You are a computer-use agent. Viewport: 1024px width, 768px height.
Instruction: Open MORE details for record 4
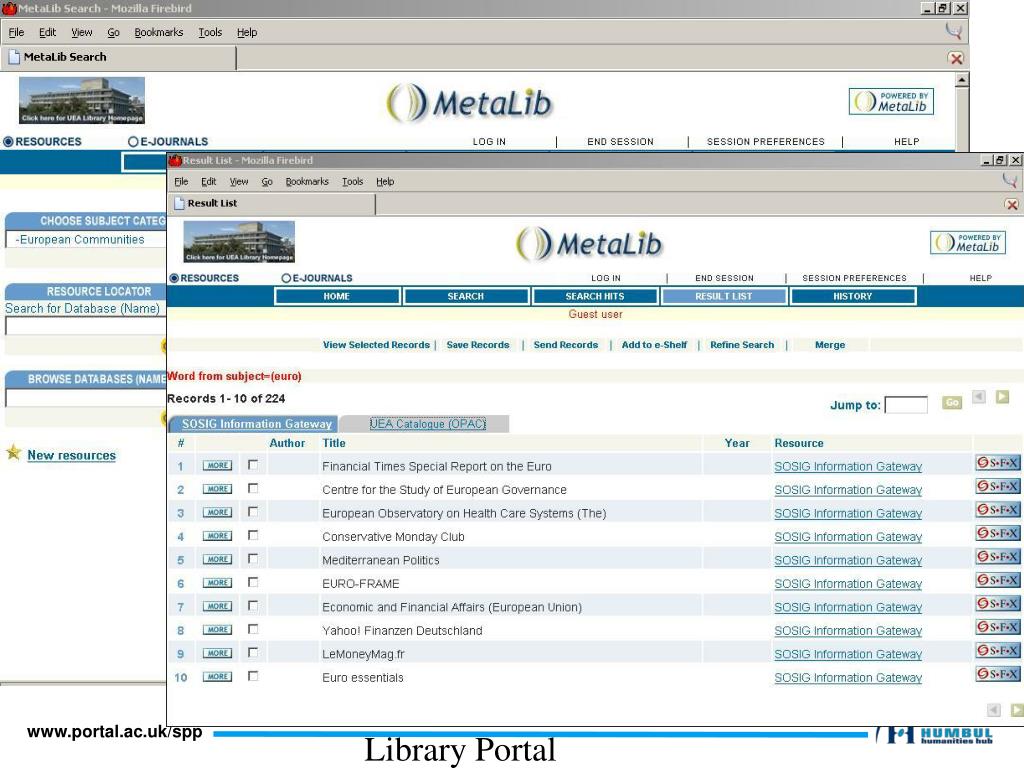(217, 536)
